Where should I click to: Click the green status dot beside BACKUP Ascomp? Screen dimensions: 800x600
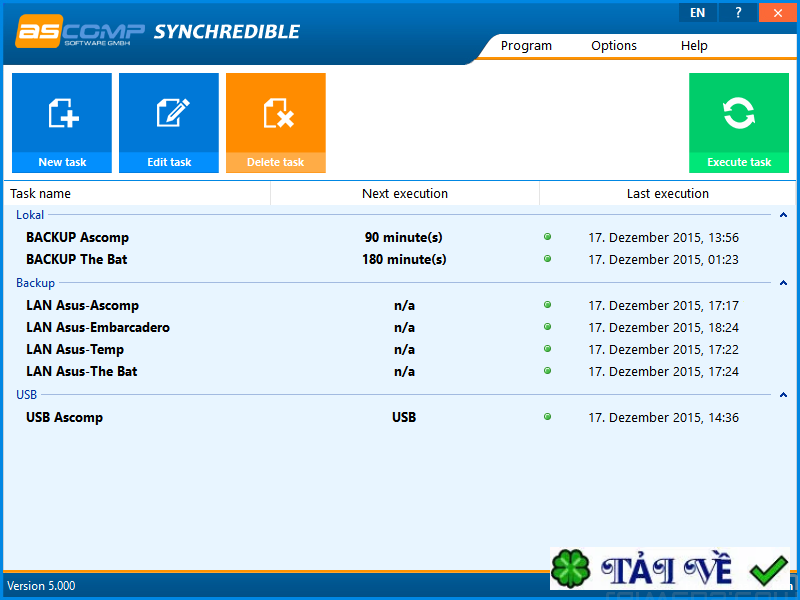tap(548, 237)
